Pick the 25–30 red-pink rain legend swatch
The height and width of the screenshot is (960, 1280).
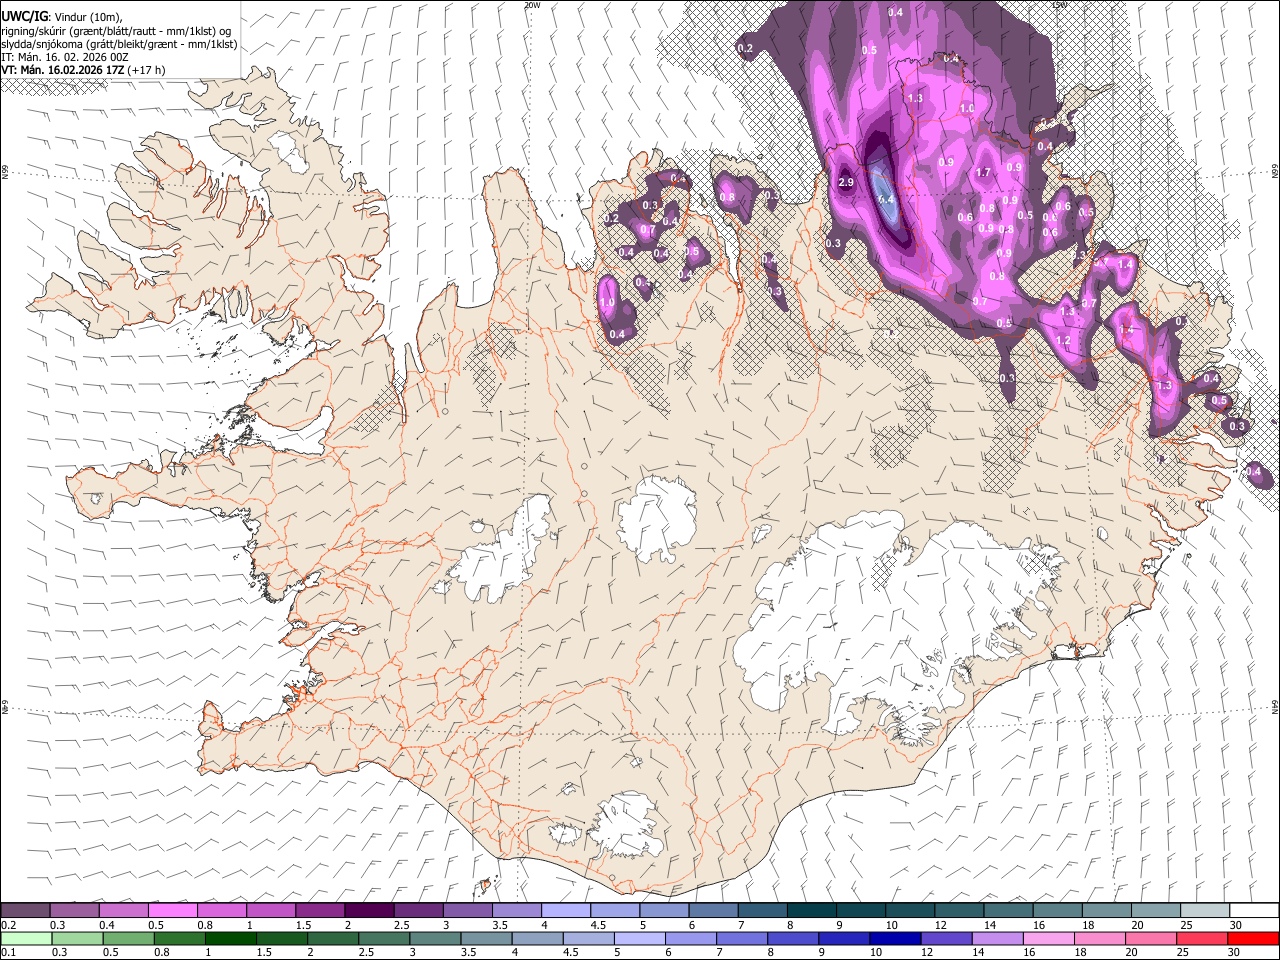pos(1201,938)
